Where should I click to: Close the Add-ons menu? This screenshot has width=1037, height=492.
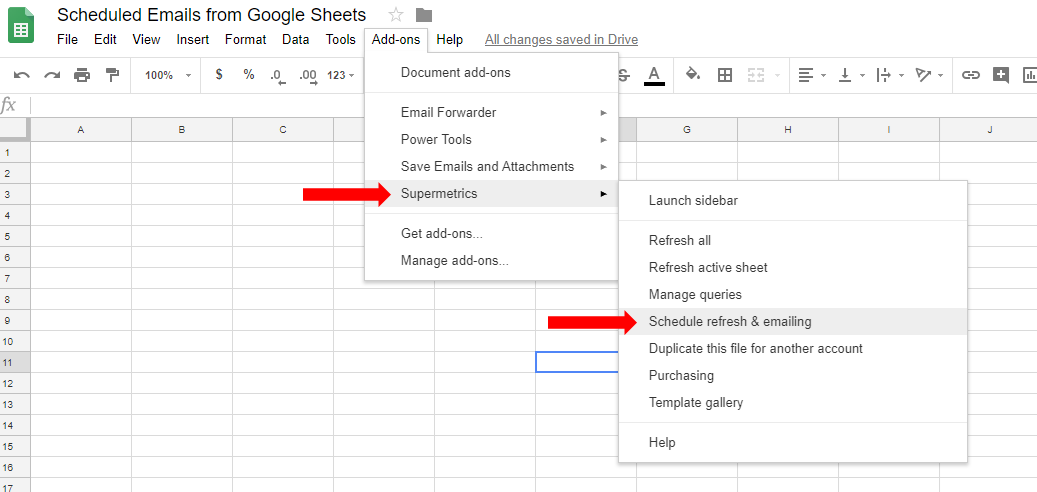[395, 40]
